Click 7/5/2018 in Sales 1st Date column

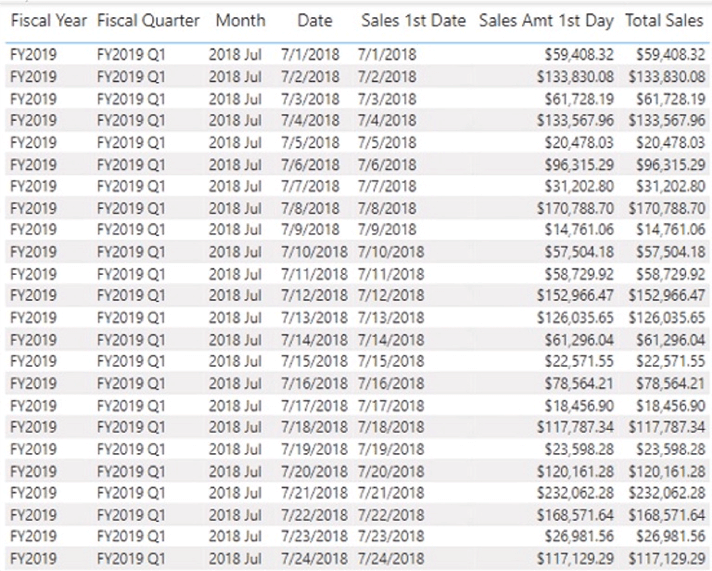pyautogui.click(x=386, y=142)
